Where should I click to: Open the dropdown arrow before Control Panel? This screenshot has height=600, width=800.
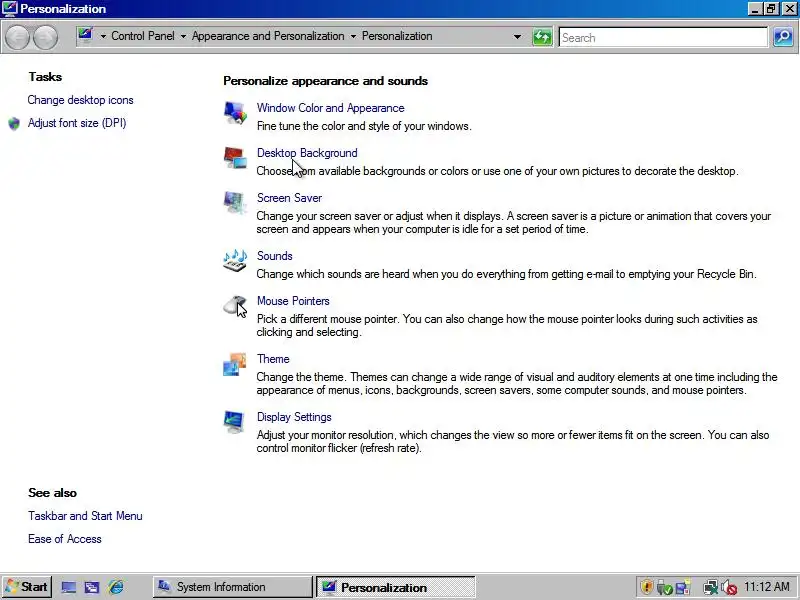[x=103, y=37]
